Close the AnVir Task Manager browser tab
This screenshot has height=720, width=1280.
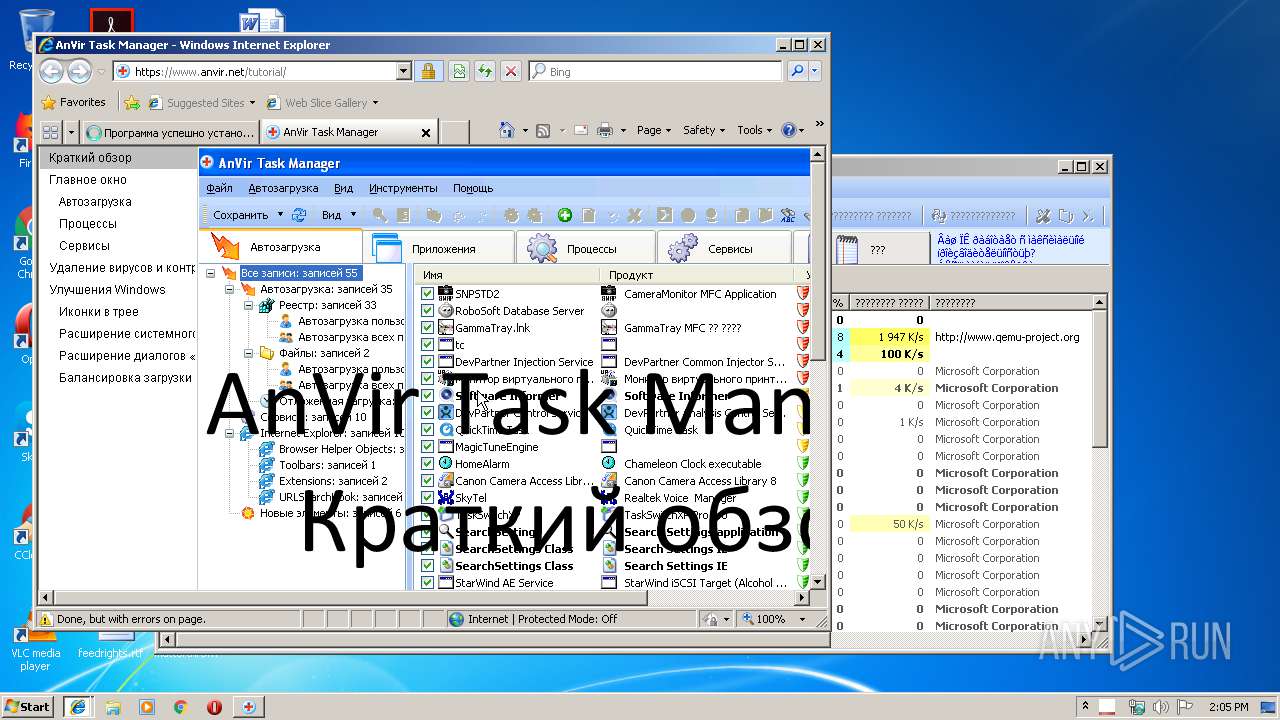pyautogui.click(x=425, y=132)
